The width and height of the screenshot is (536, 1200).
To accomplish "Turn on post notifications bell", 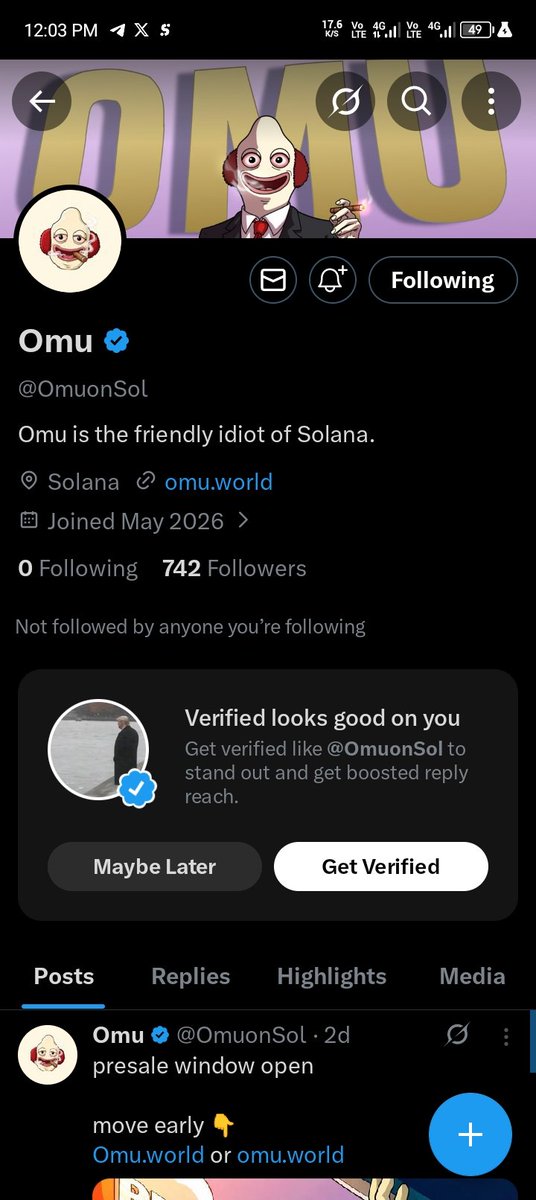I will (333, 281).
